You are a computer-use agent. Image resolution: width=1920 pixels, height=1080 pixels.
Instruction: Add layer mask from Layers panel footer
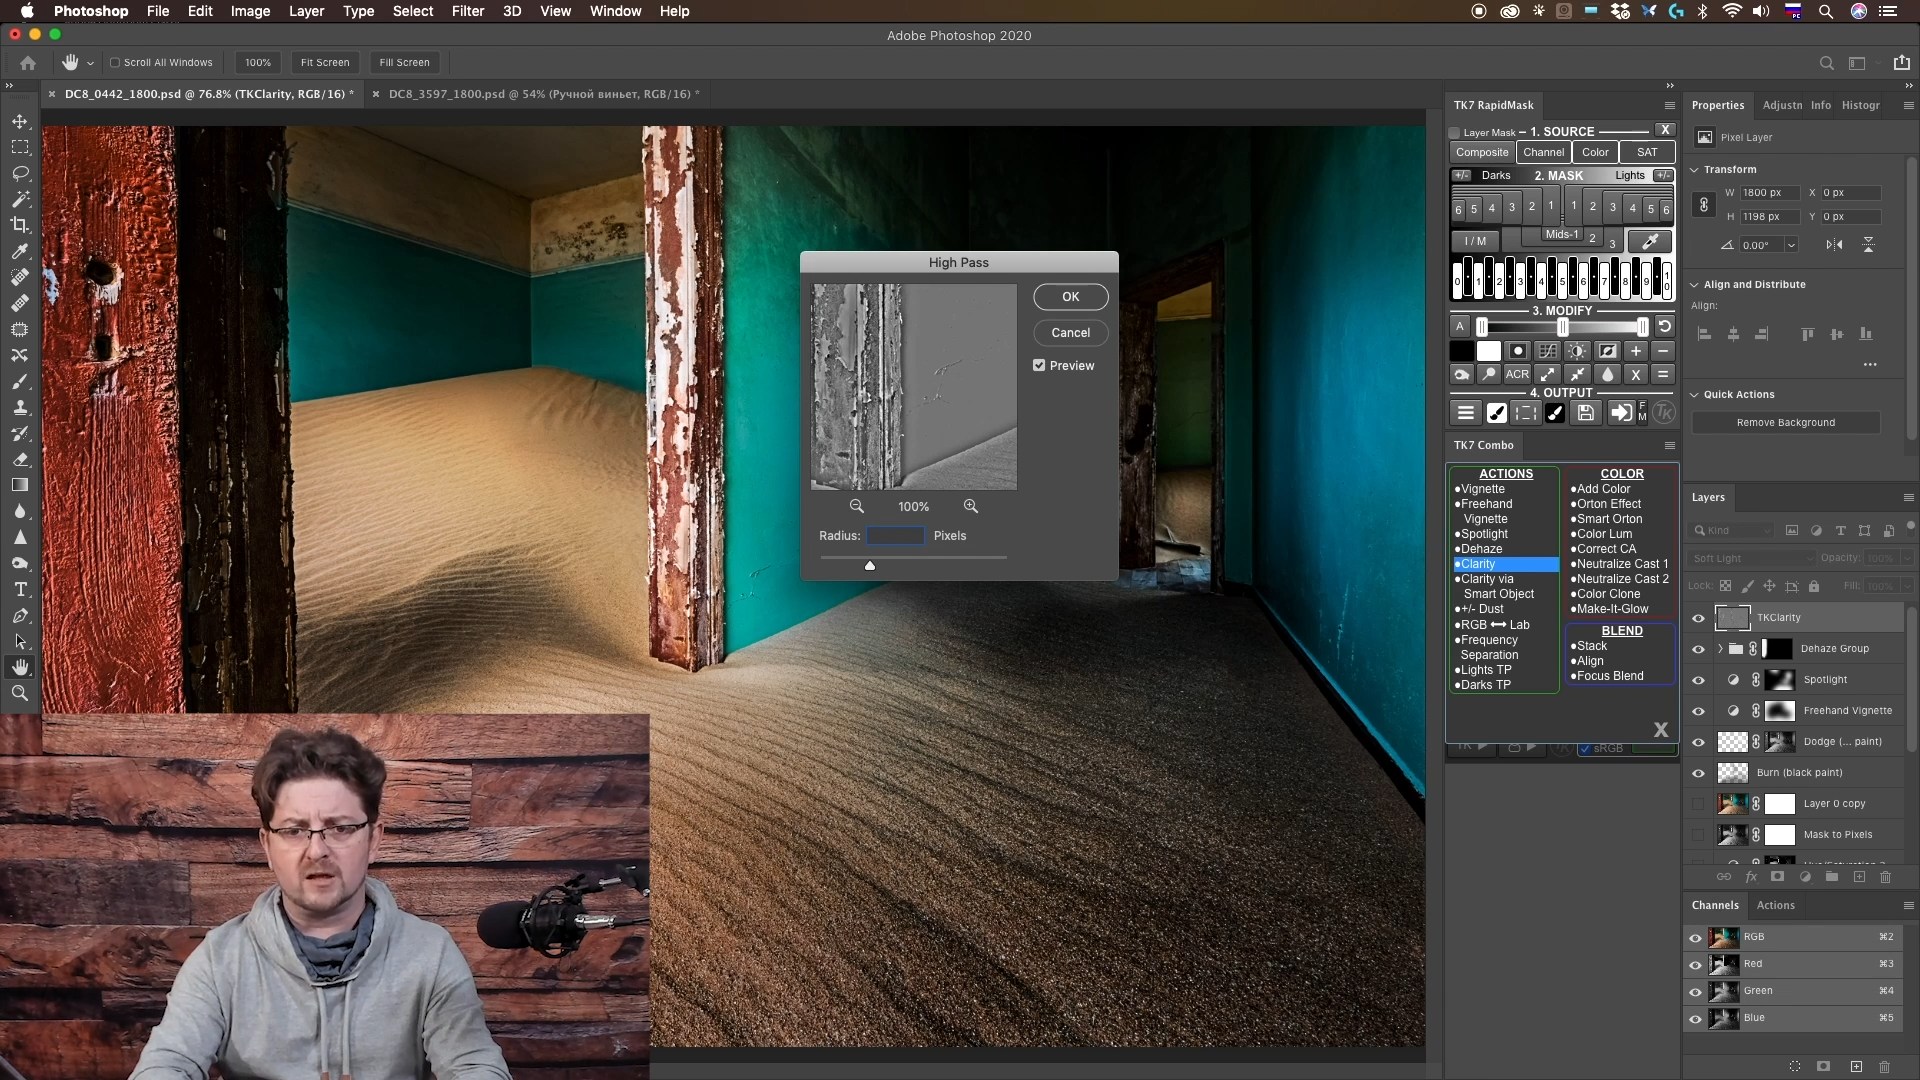(x=1777, y=877)
